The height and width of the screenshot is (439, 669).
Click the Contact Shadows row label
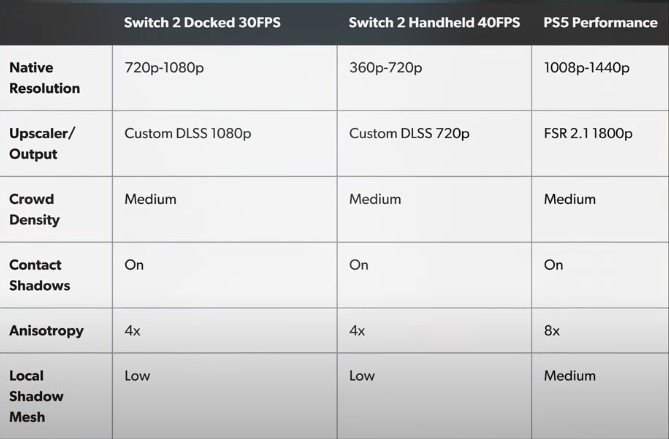(x=39, y=275)
